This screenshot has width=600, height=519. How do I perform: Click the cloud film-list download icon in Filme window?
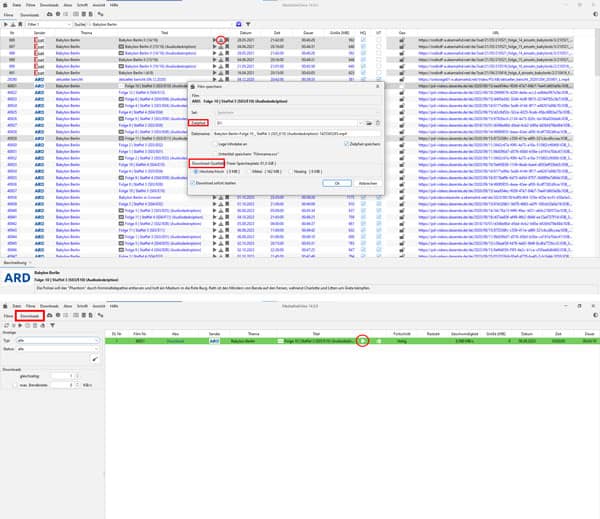coord(50,14)
